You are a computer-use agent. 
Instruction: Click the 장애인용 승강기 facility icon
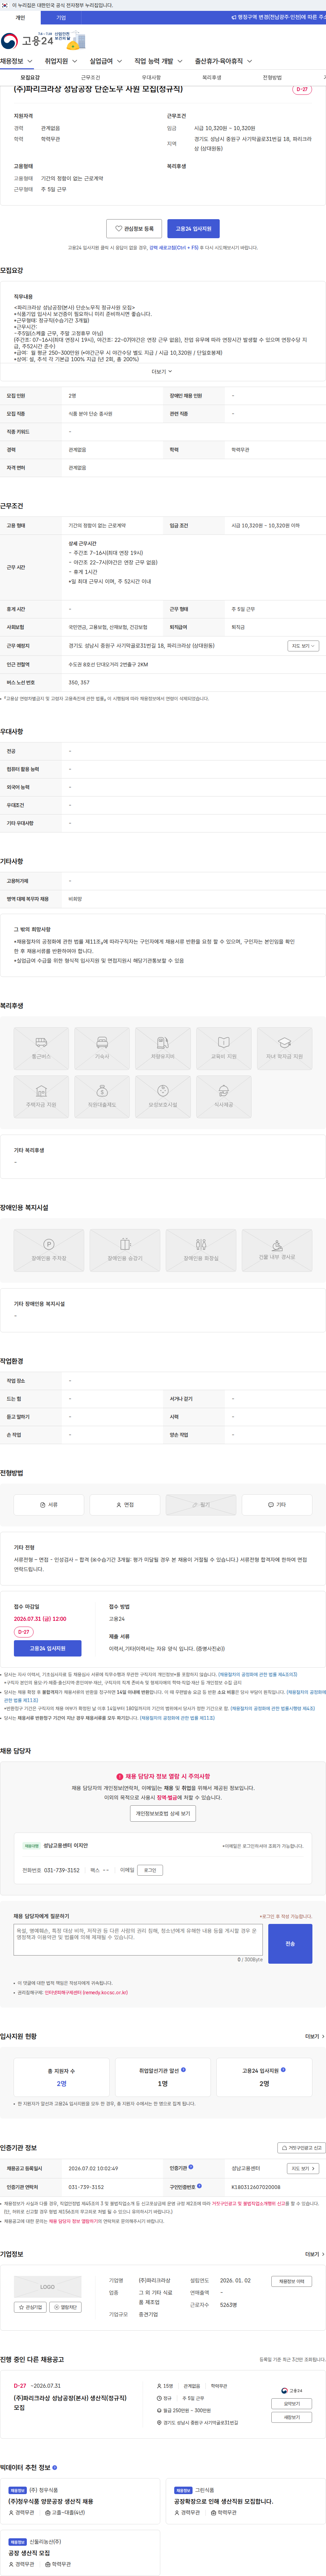click(125, 1250)
